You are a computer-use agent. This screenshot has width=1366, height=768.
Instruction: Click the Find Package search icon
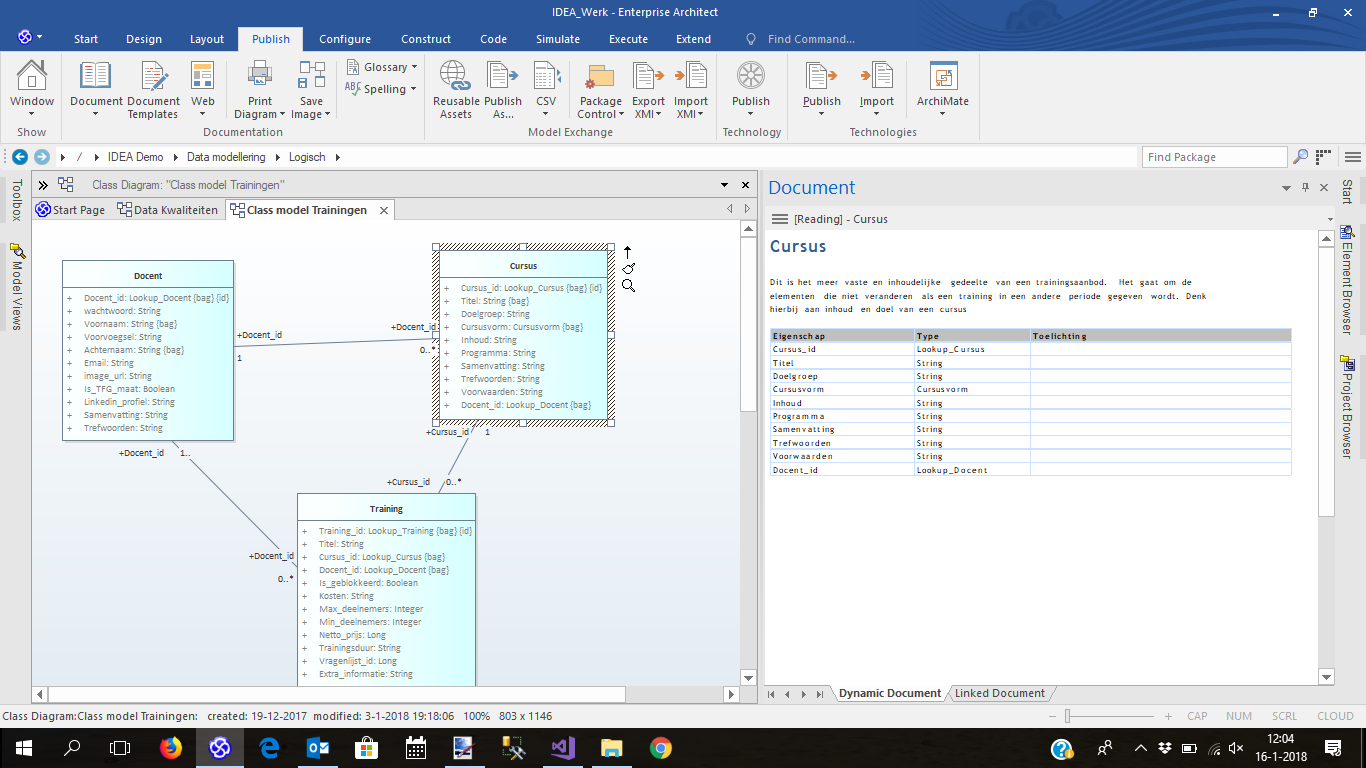click(1300, 157)
